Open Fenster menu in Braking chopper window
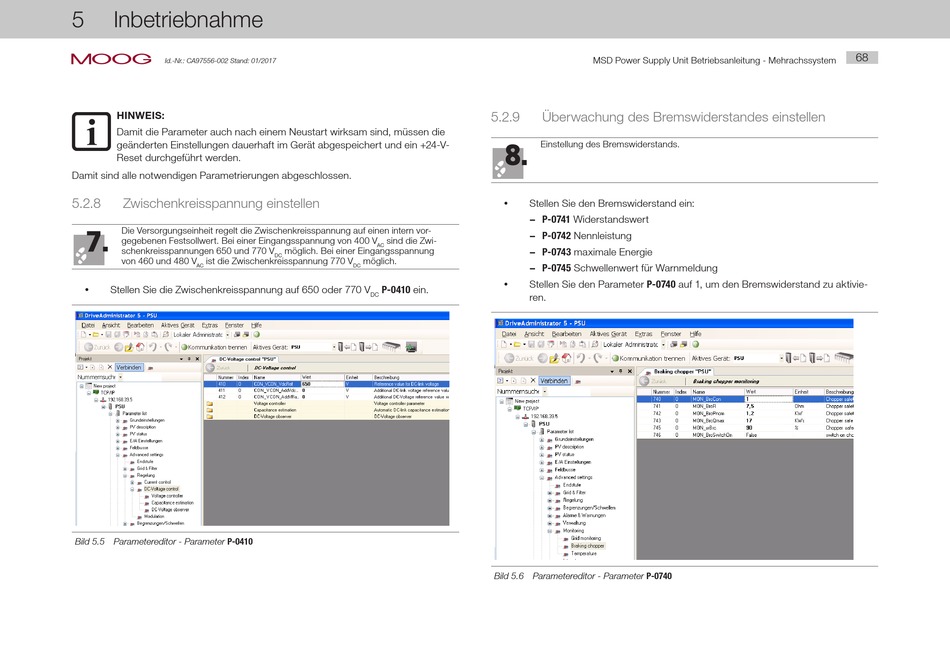This screenshot has height=672, width=950. 670,334
